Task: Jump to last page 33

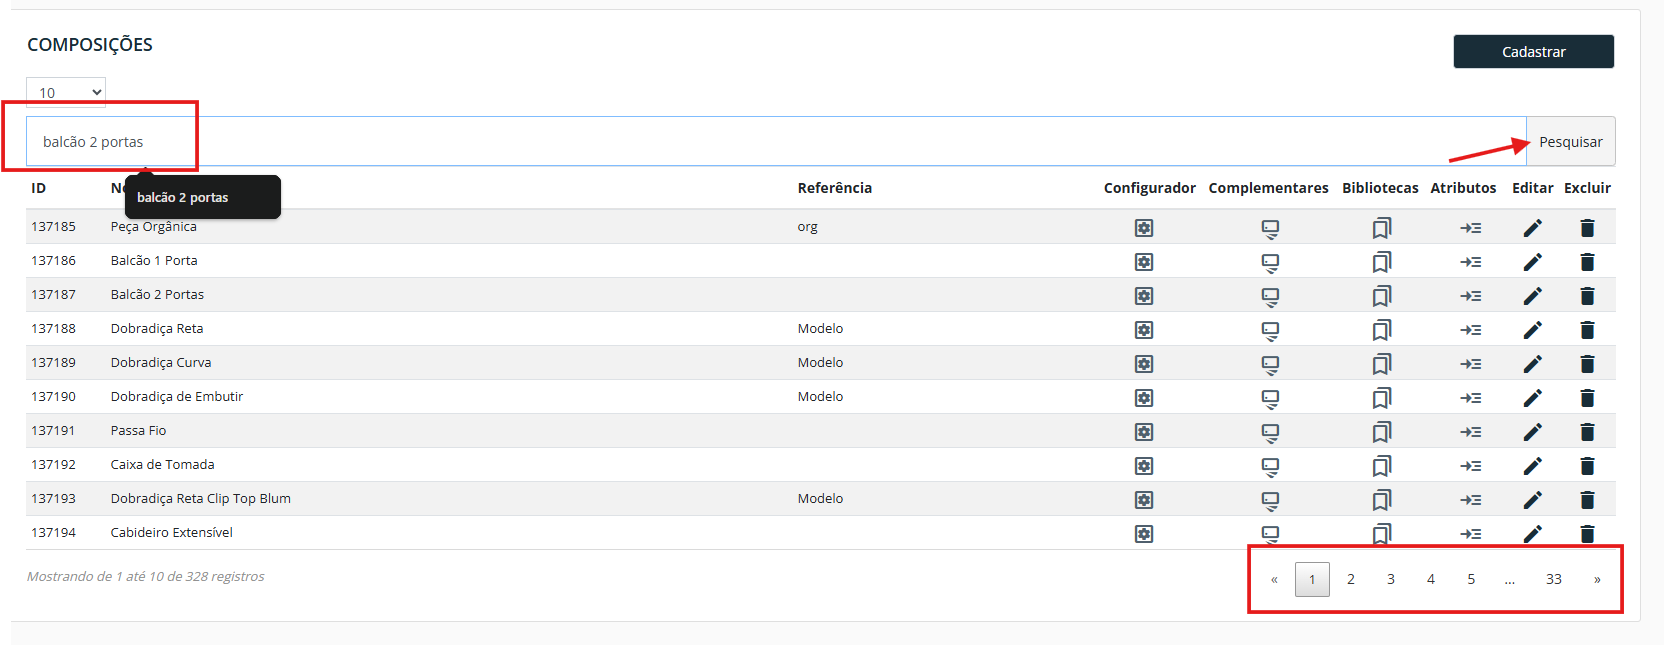Action: click(1553, 579)
